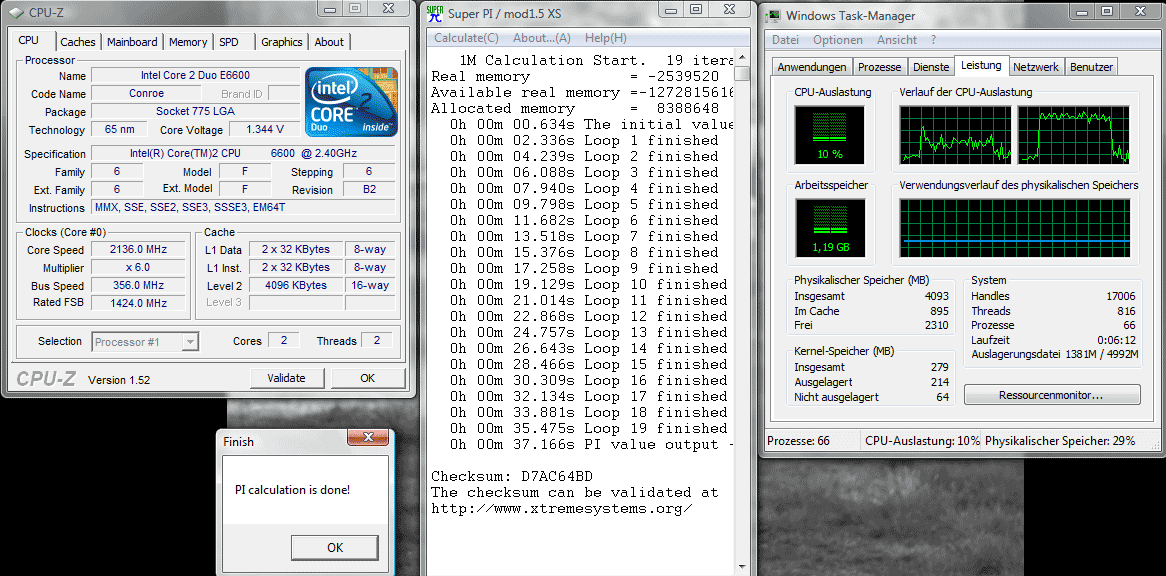Click the Code Name field Conroe
Screen dimensions: 1166x576
tap(146, 94)
